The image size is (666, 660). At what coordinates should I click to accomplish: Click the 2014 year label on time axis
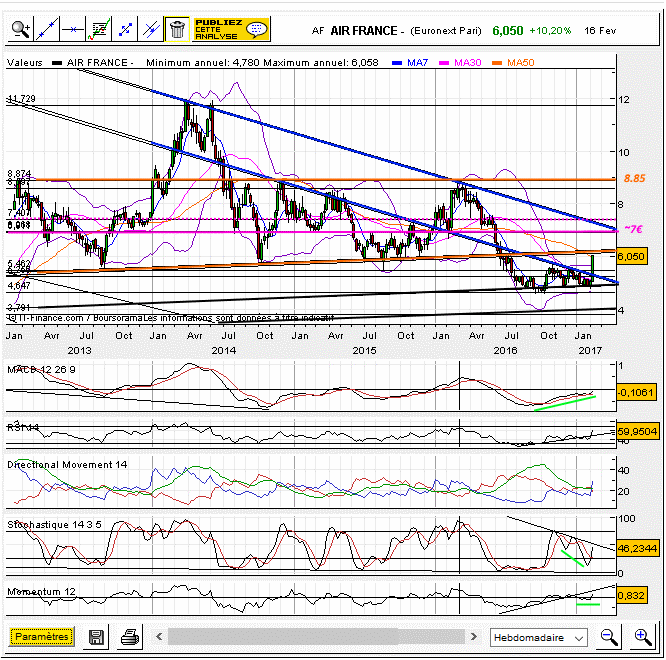pos(224,350)
